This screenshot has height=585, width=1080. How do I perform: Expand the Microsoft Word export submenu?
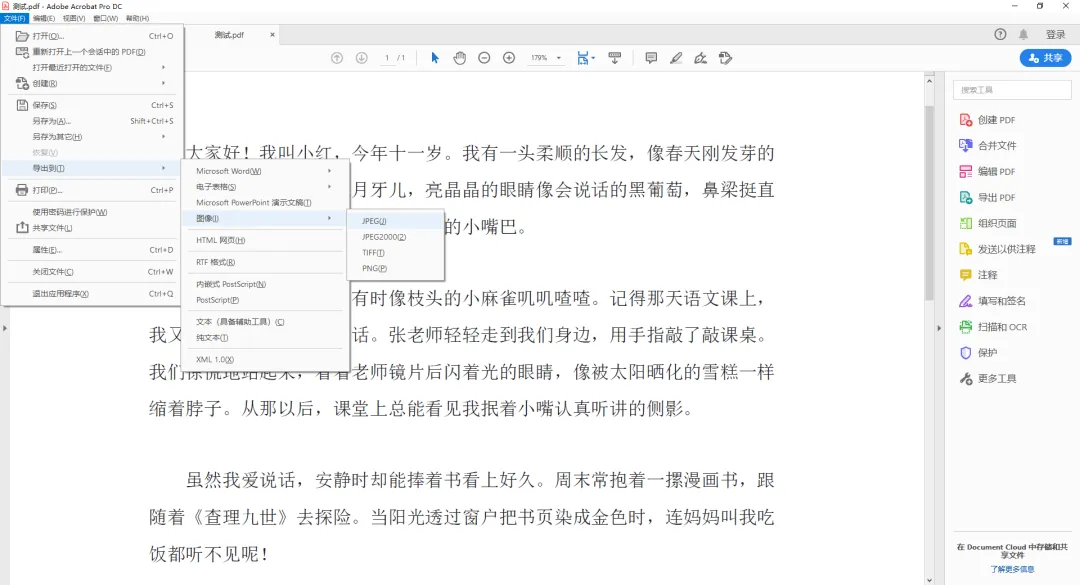[x=329, y=171]
